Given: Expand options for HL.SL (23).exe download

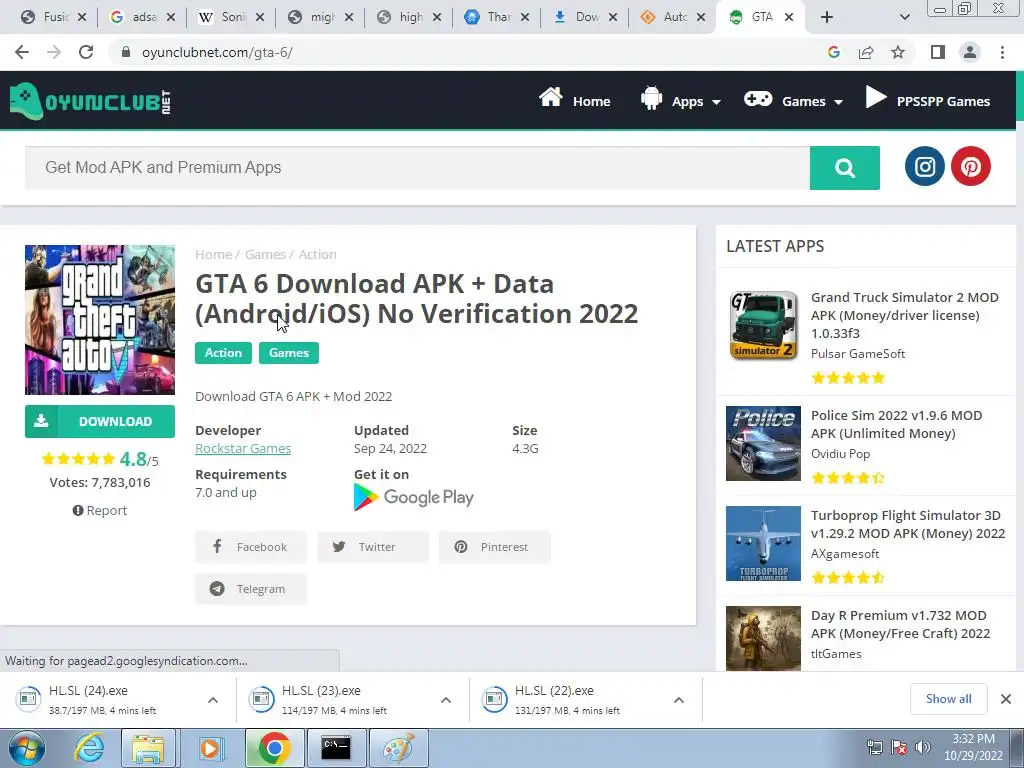Looking at the screenshot, I should pyautogui.click(x=446, y=699).
